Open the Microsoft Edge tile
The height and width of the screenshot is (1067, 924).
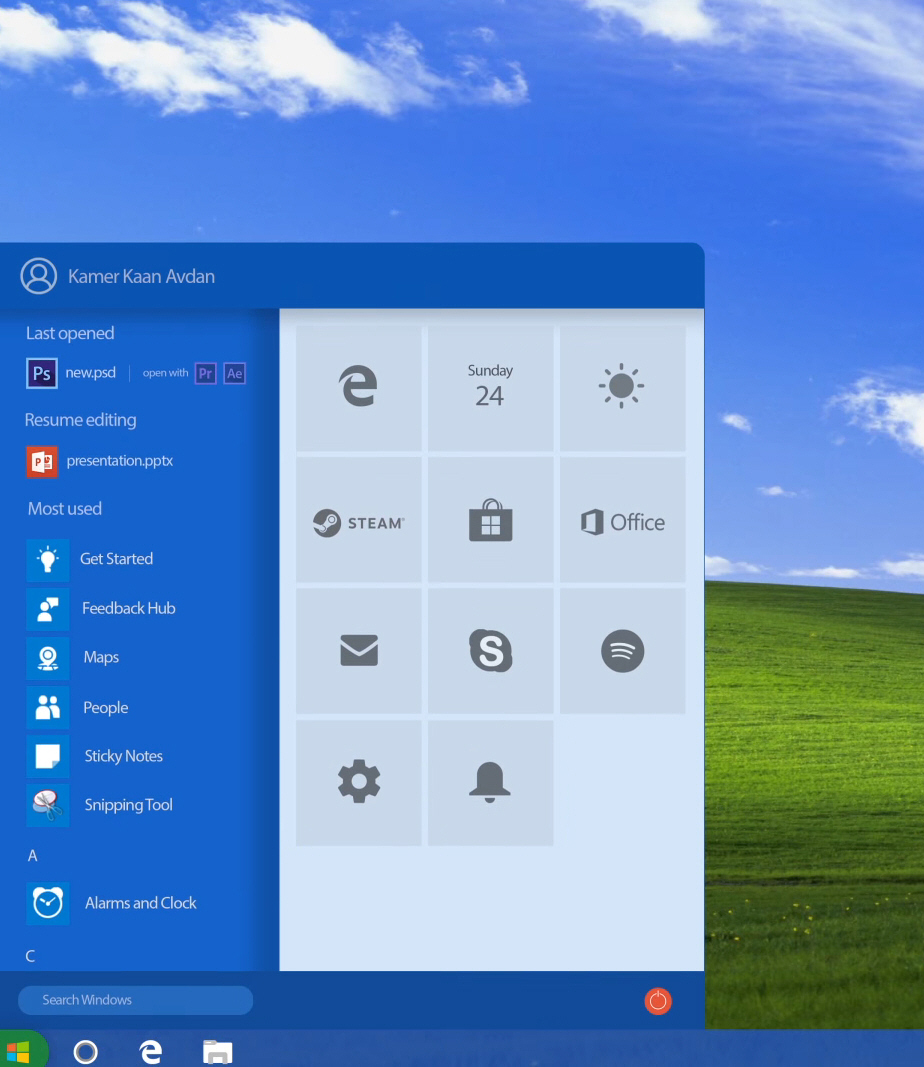coord(358,387)
